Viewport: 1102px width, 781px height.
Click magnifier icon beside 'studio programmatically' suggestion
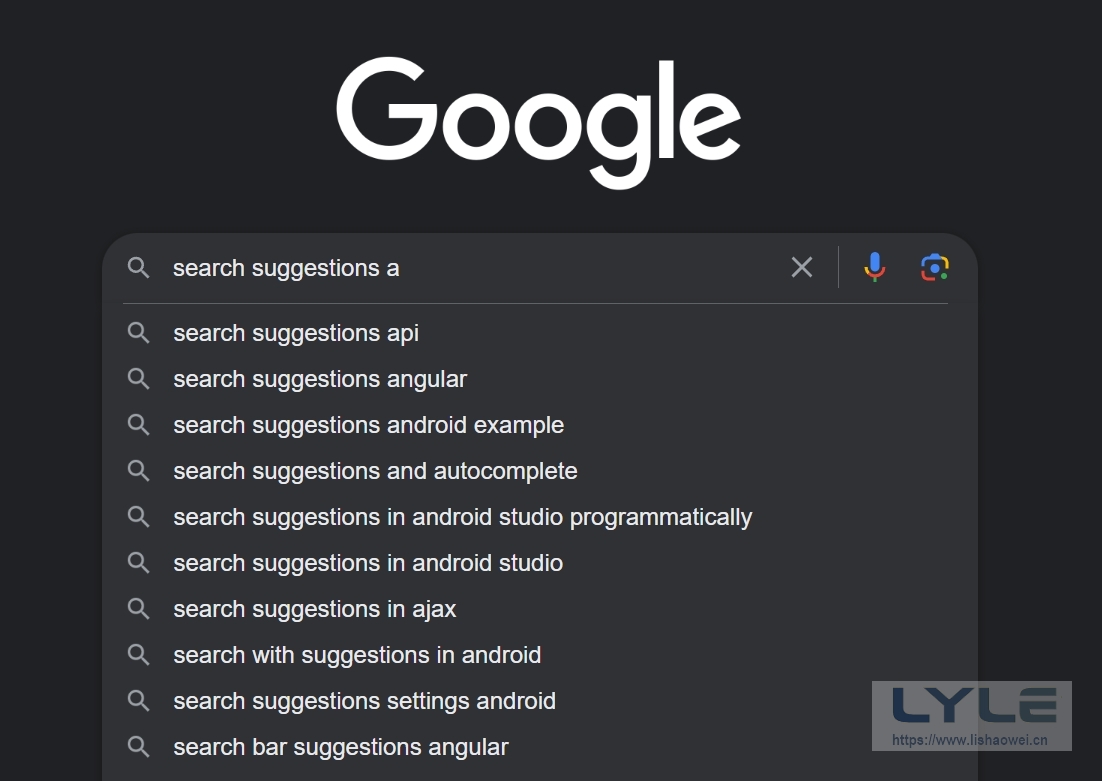[138, 517]
